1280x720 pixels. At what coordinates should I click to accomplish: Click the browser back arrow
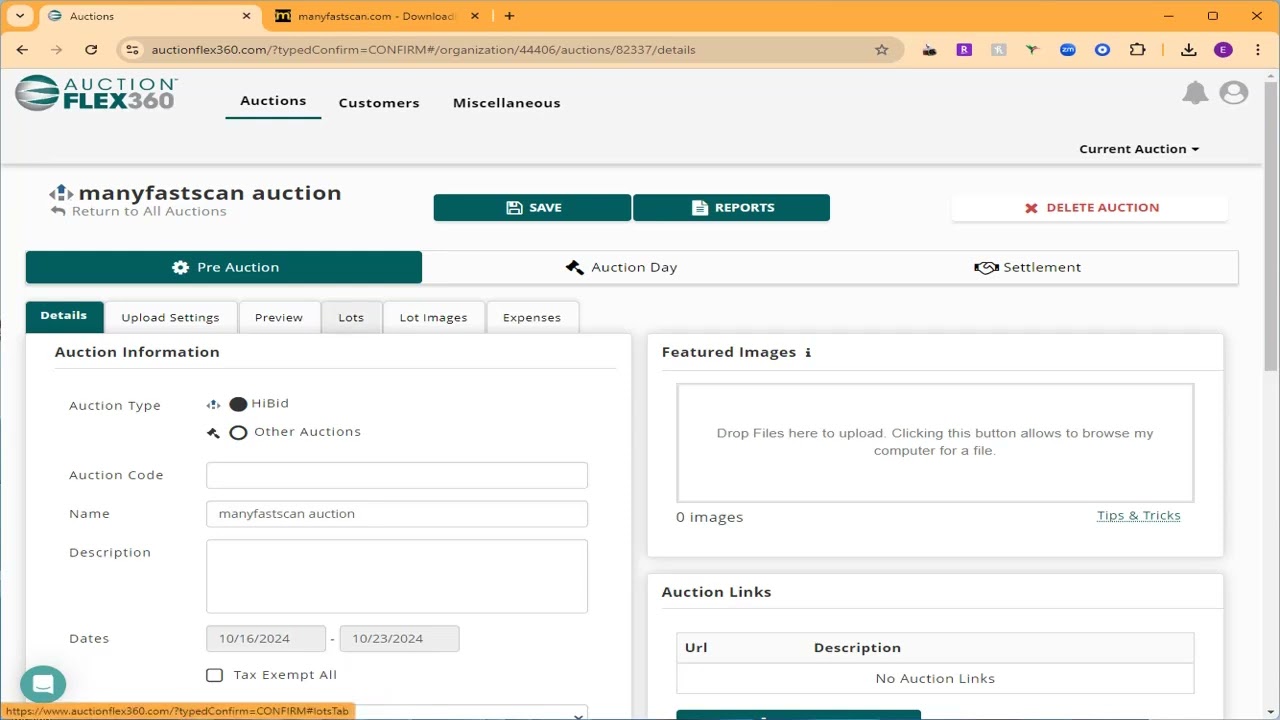(x=22, y=50)
